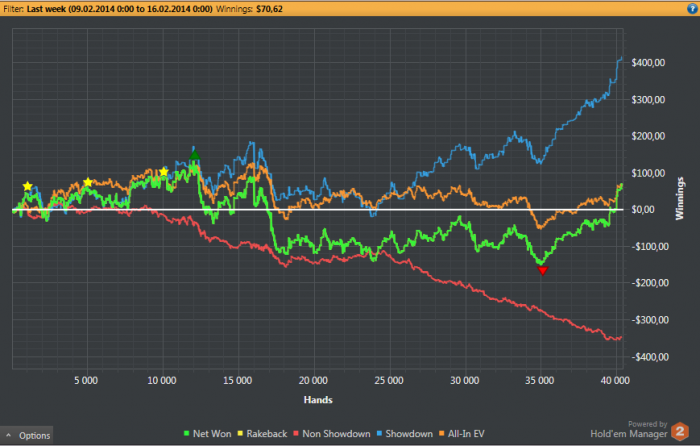Toggle the All-In EV legend series
The height and width of the screenshot is (446, 700).
462,433
